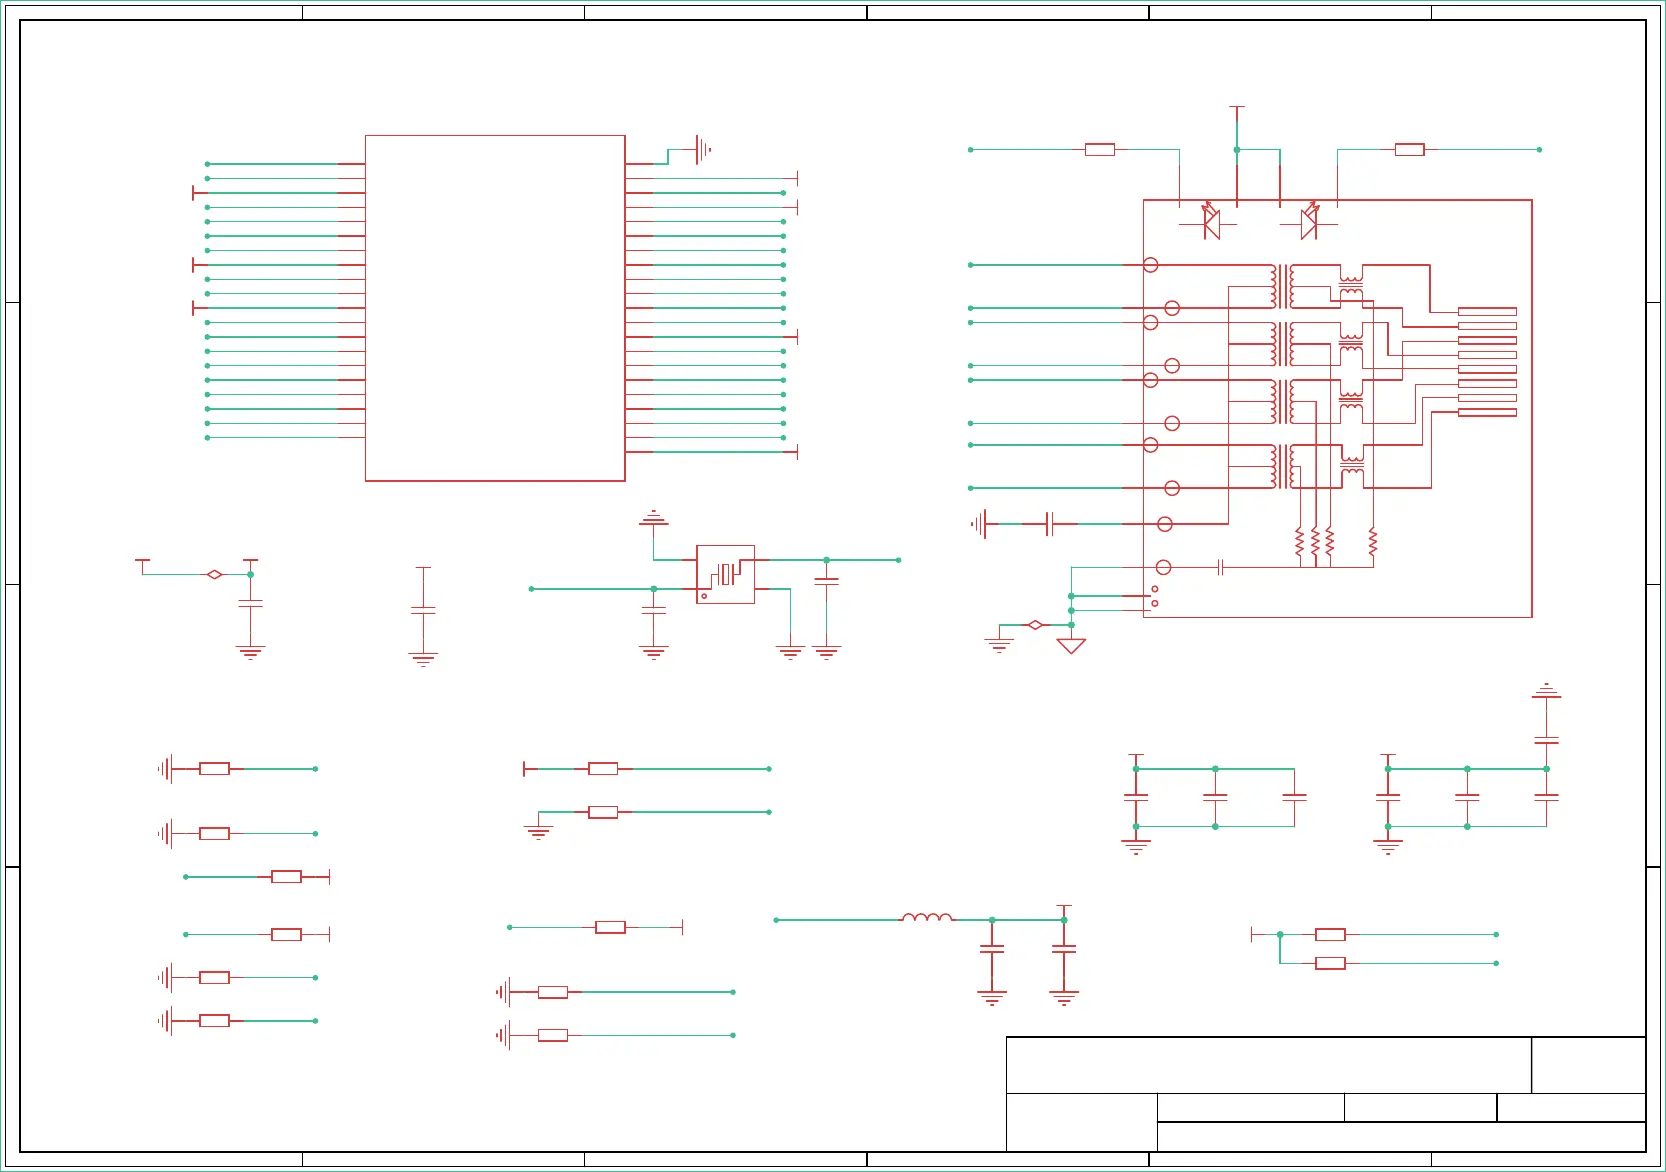The height and width of the screenshot is (1172, 1666).
Task: Select the sideways ground symbol on the IC's top-right pin
Action: click(x=704, y=150)
